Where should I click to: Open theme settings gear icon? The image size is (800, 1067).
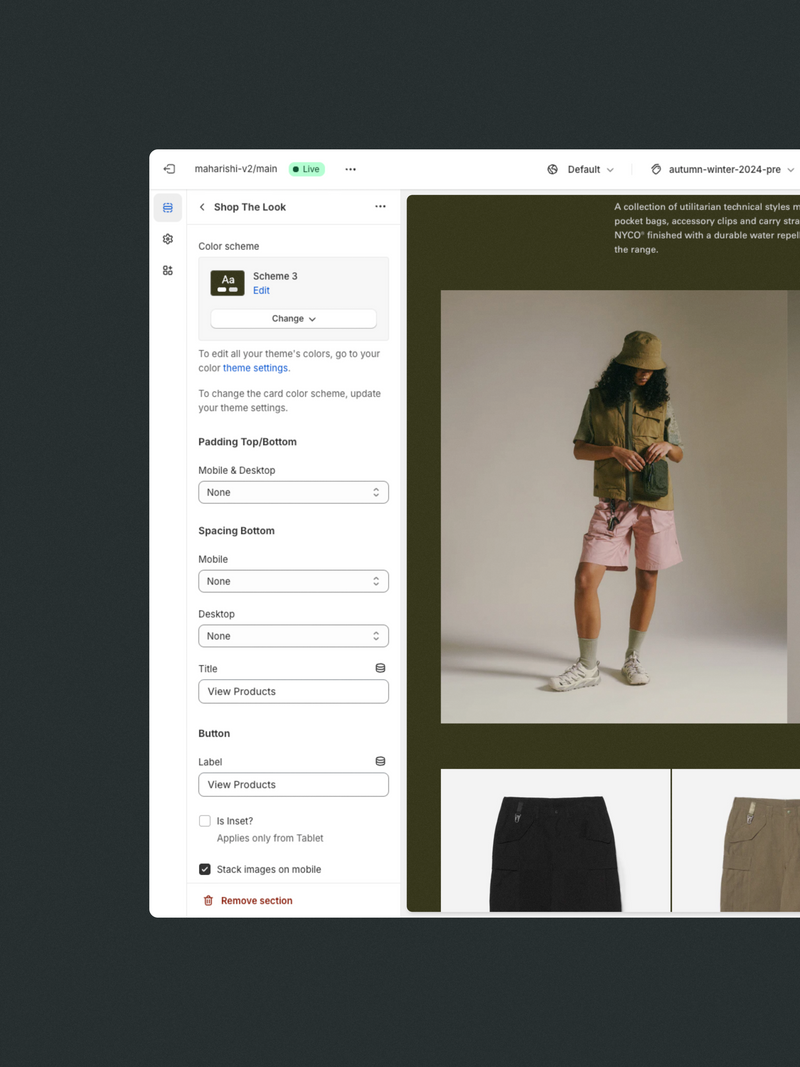pos(168,239)
